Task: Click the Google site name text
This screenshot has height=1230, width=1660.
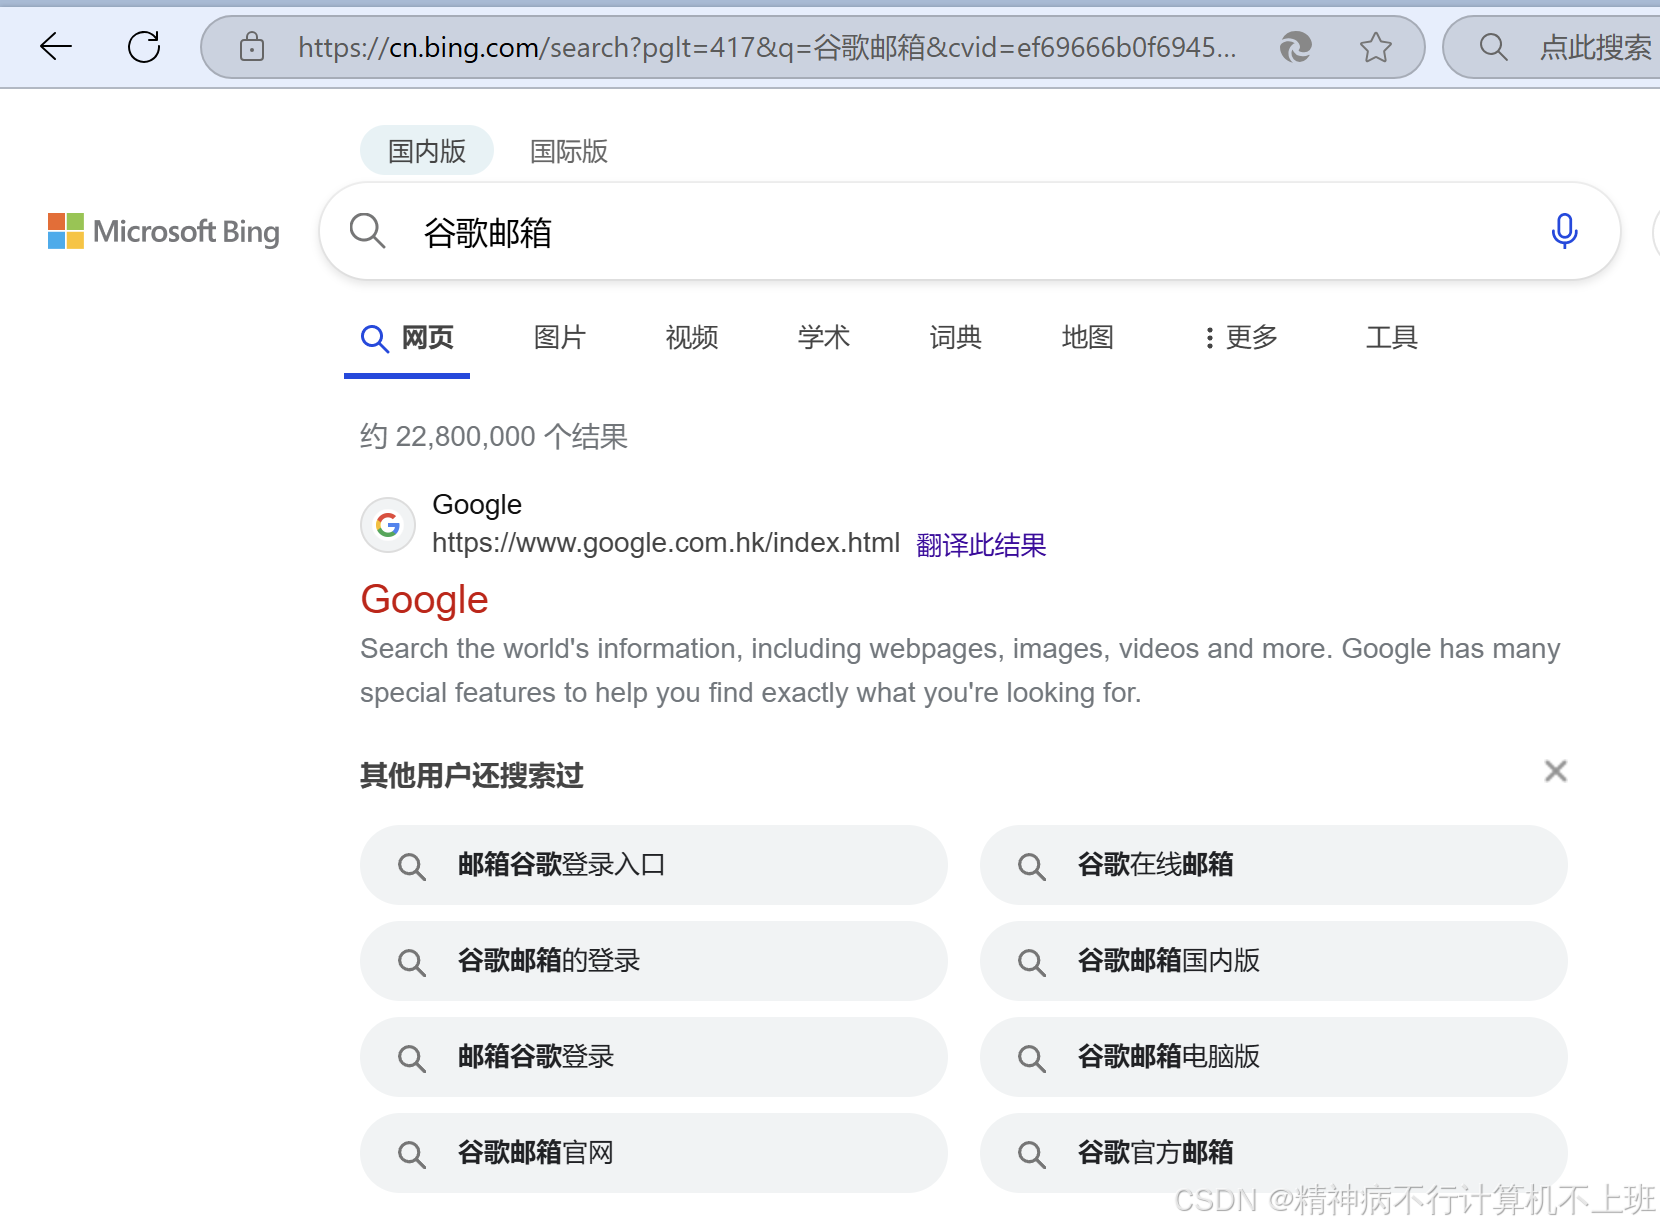Action: (x=477, y=505)
